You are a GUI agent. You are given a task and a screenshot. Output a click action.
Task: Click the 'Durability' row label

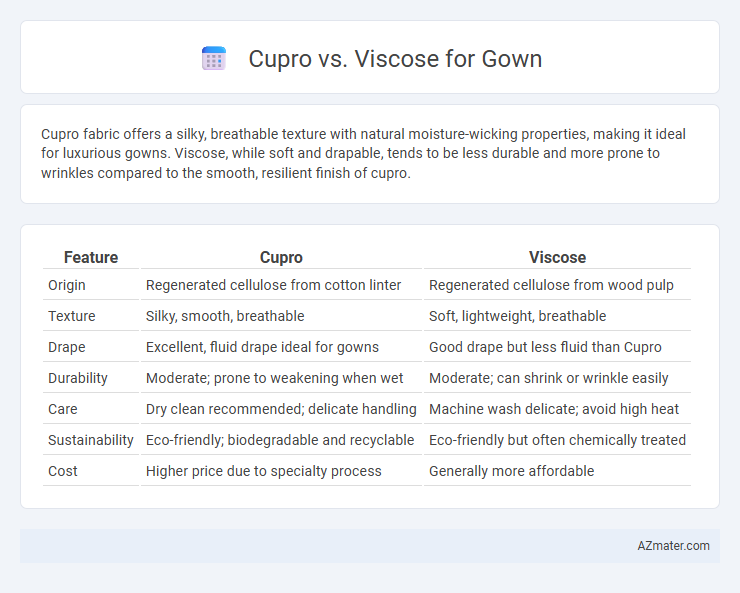tap(77, 378)
